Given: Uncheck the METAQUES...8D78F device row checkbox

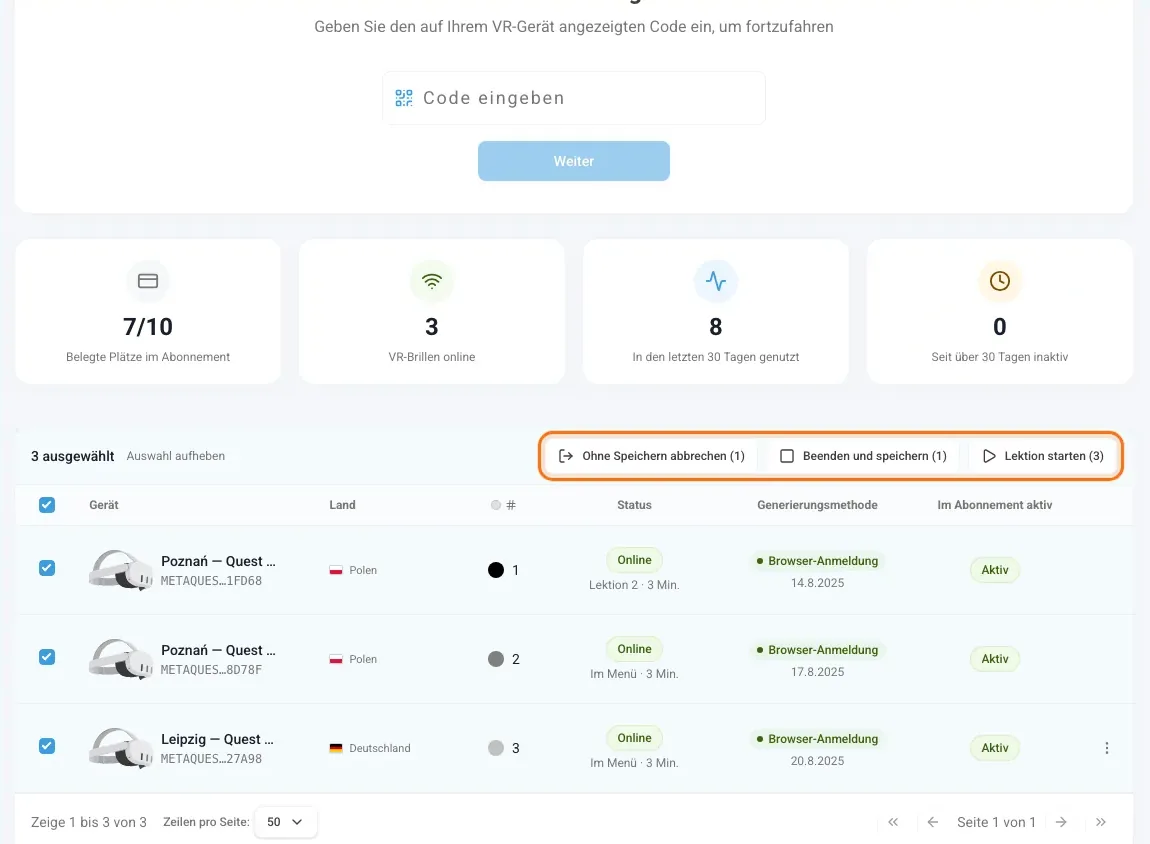Looking at the screenshot, I should [x=47, y=656].
